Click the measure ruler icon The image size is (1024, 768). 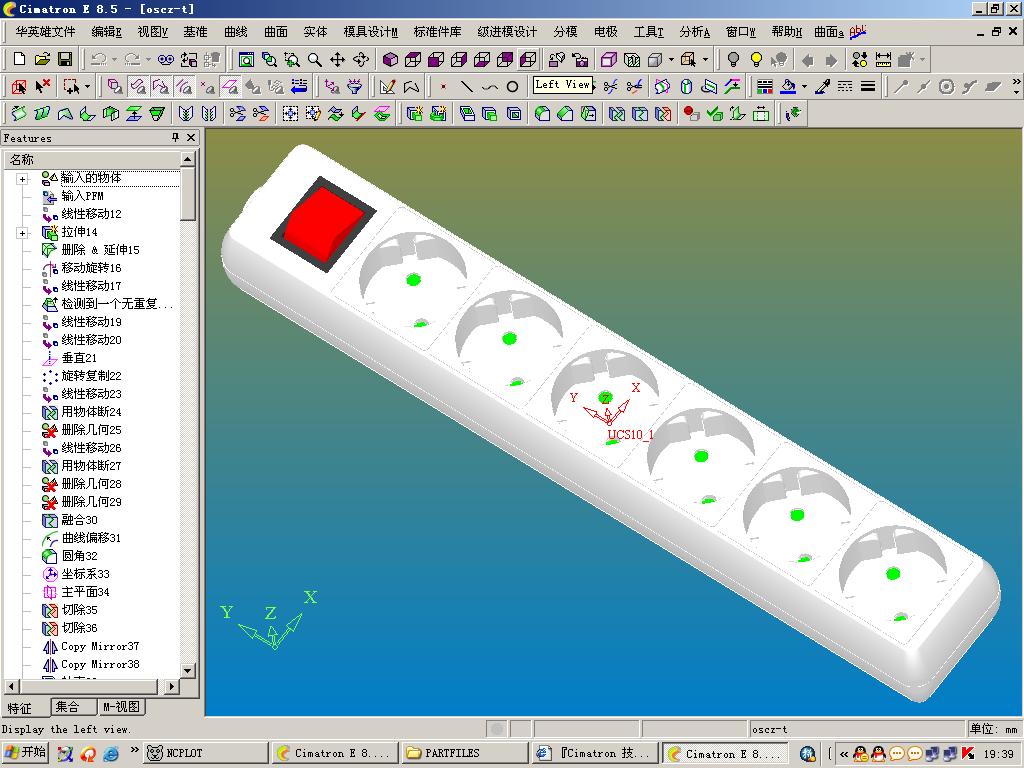point(883,60)
